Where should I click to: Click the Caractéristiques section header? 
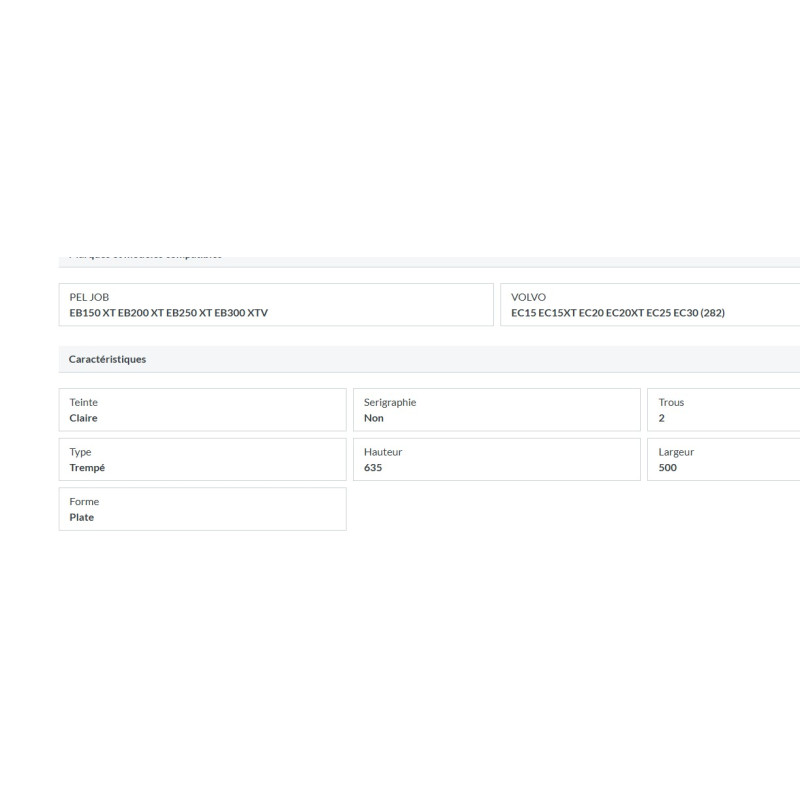pyautogui.click(x=107, y=359)
